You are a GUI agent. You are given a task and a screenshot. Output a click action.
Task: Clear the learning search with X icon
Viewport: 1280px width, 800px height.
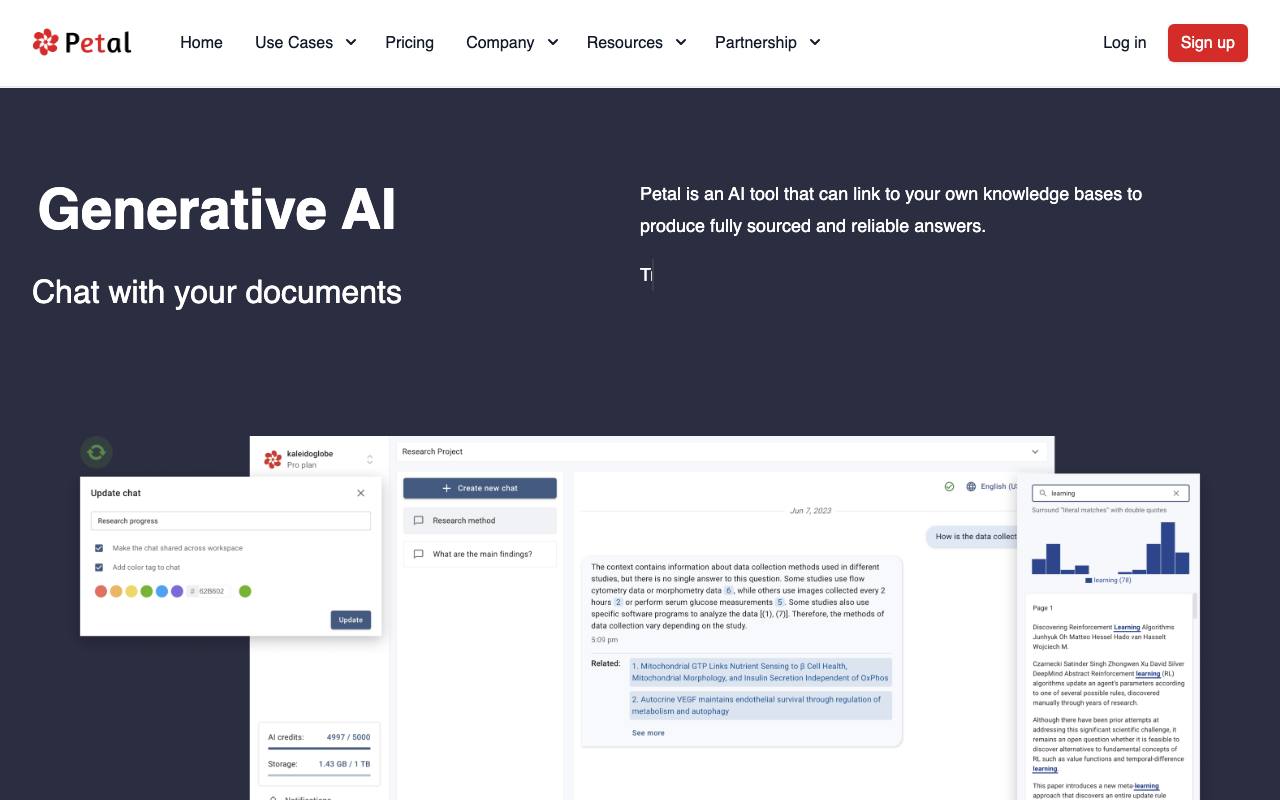click(1176, 493)
